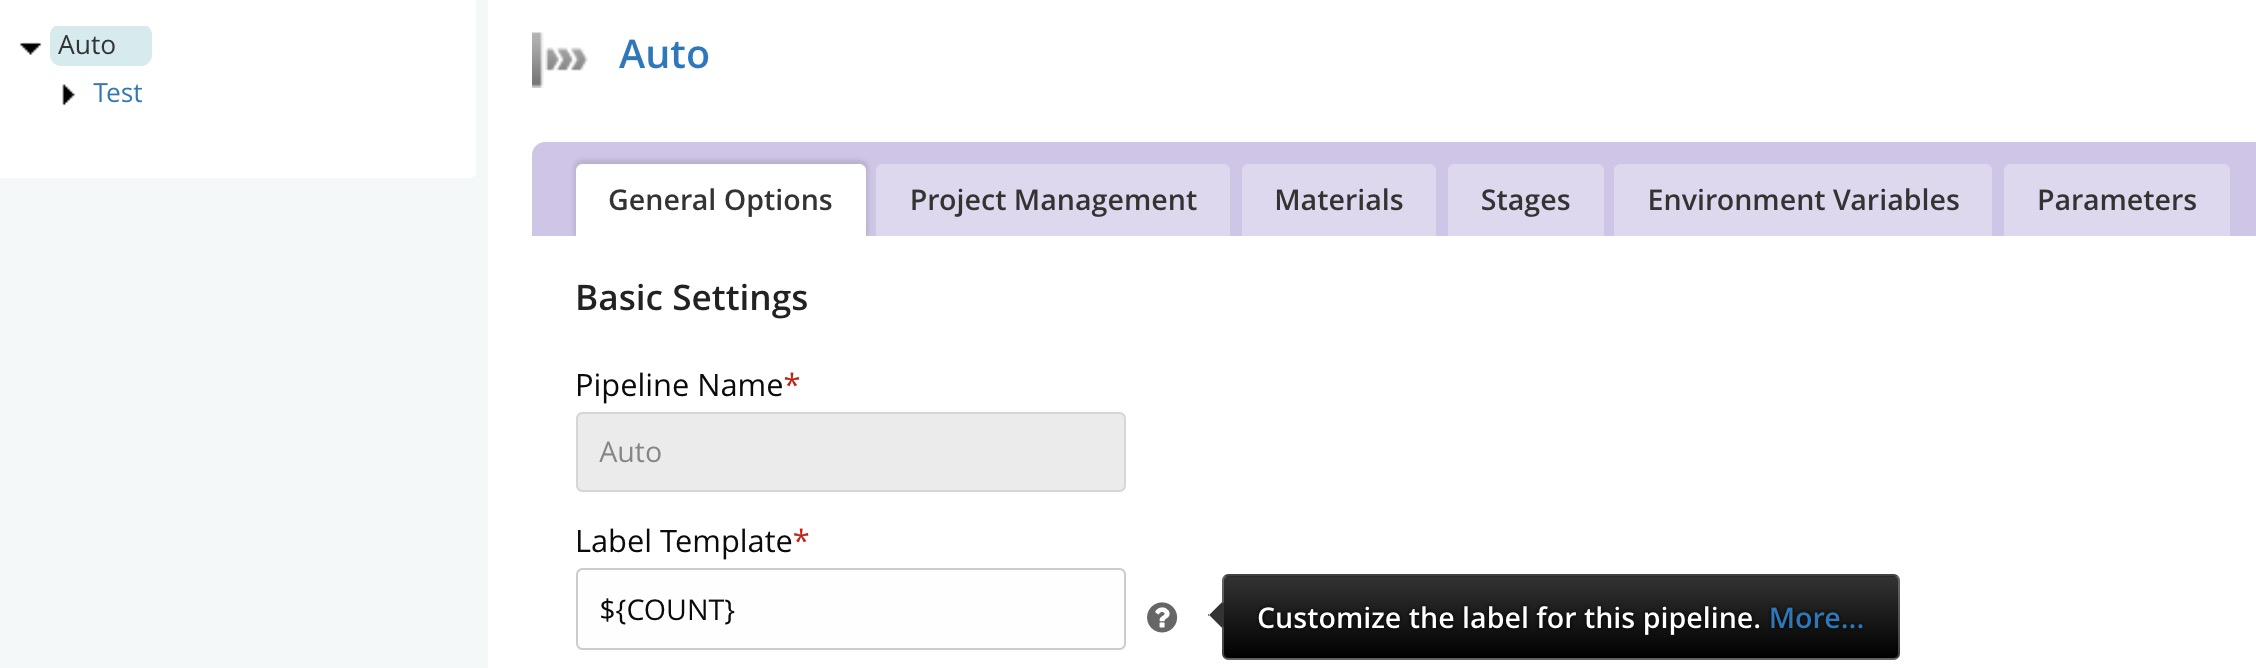Open the General Options tab
The width and height of the screenshot is (2256, 668).
tap(720, 200)
